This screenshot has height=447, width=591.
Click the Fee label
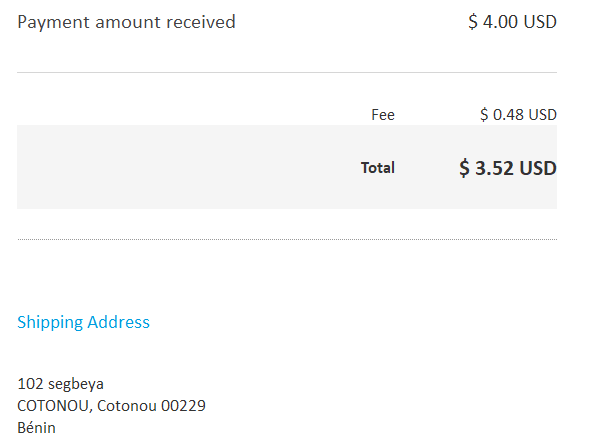tap(383, 115)
